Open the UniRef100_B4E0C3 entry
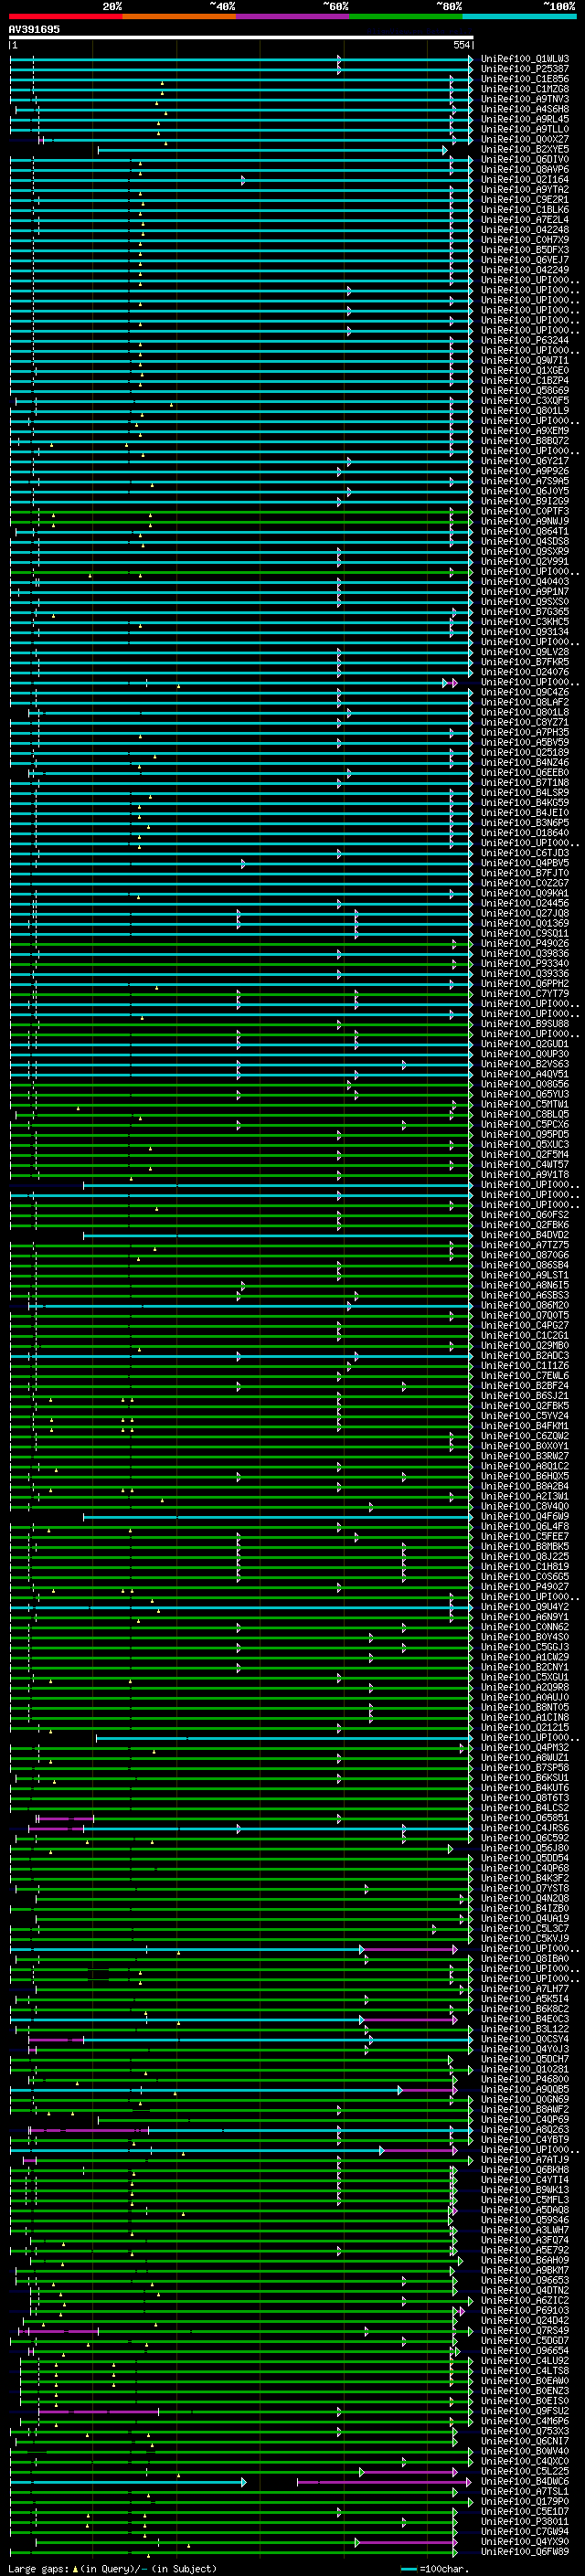This screenshot has width=585, height=2576. tap(524, 2019)
